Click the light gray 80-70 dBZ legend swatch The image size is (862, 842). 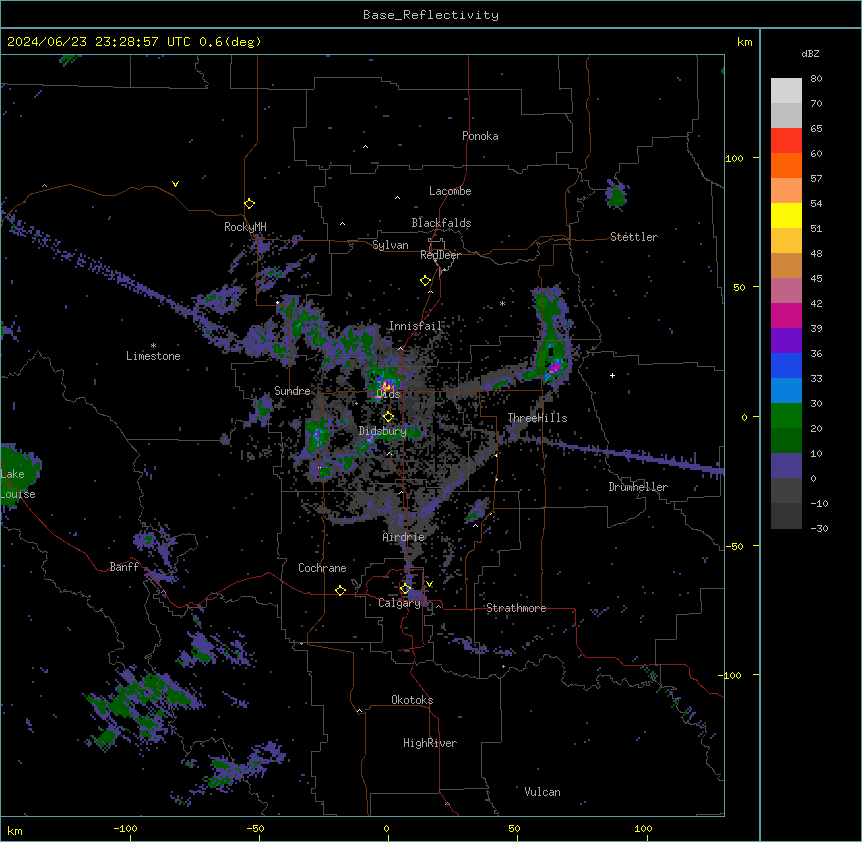coord(786,91)
